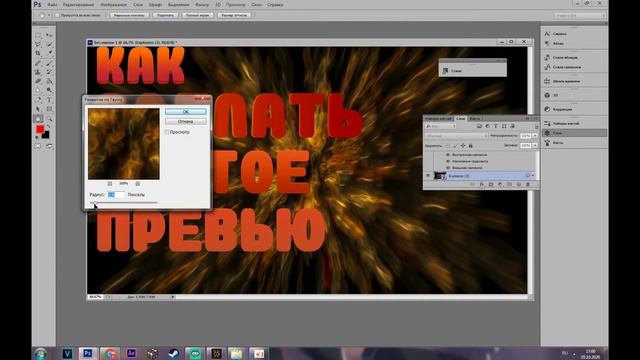640x360 pixels.
Task: Open the Окно menu
Action: pyautogui.click(x=256, y=4)
